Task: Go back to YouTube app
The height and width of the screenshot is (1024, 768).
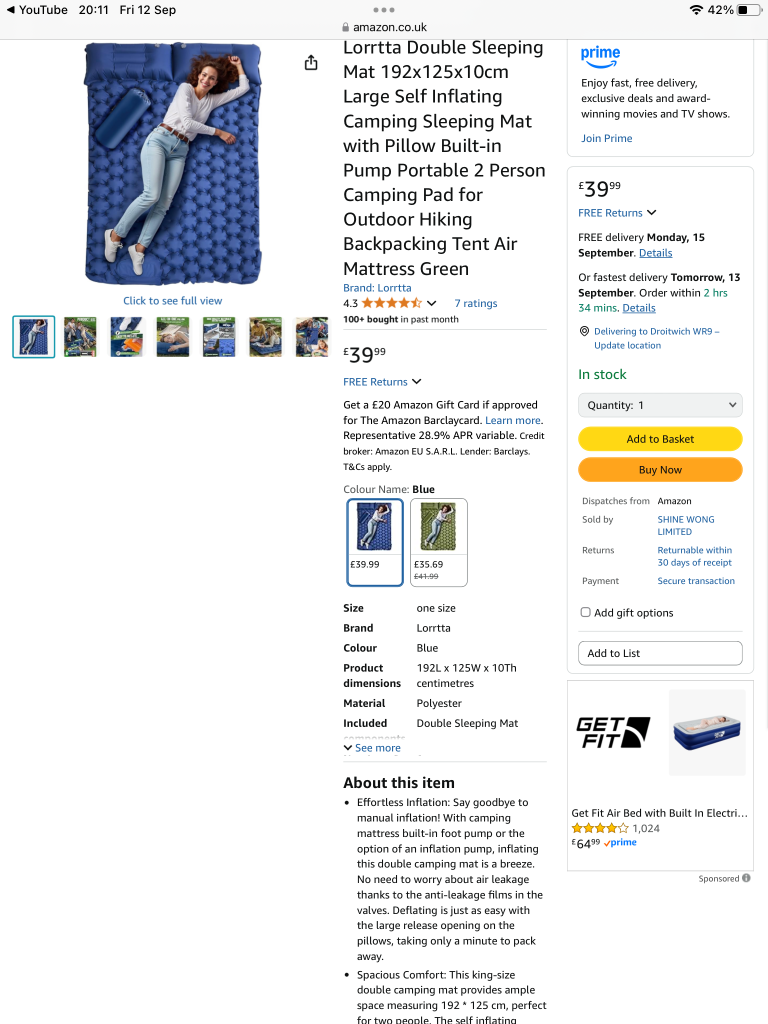Action: pos(37,10)
